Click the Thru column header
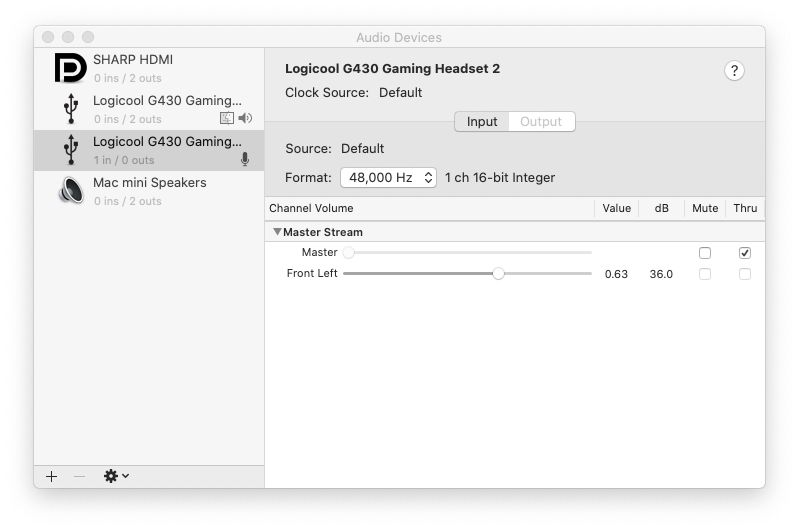Image resolution: width=799 pixels, height=530 pixels. [x=745, y=208]
